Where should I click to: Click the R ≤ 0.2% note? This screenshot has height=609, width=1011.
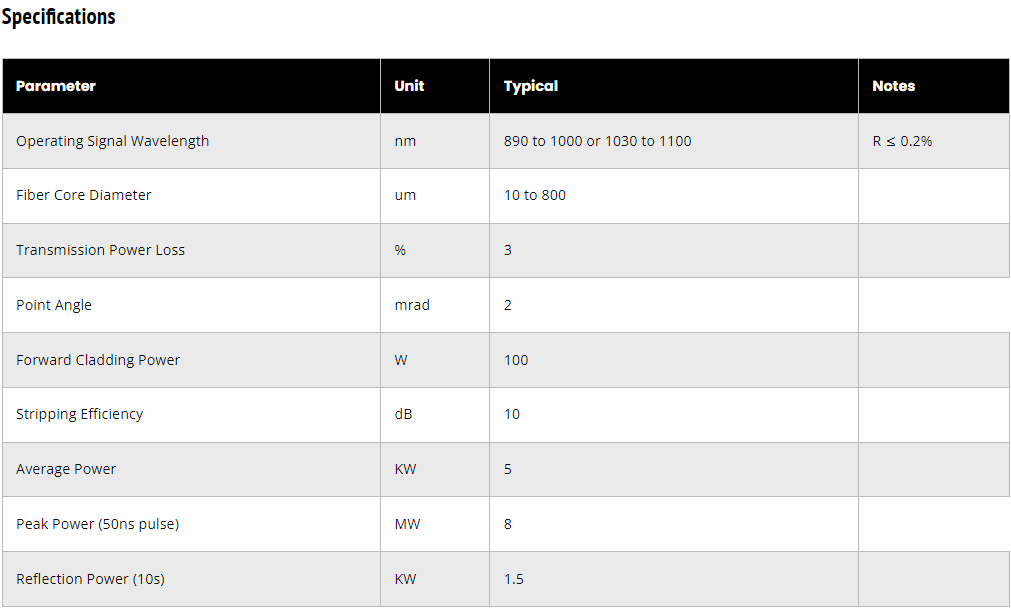(x=902, y=141)
